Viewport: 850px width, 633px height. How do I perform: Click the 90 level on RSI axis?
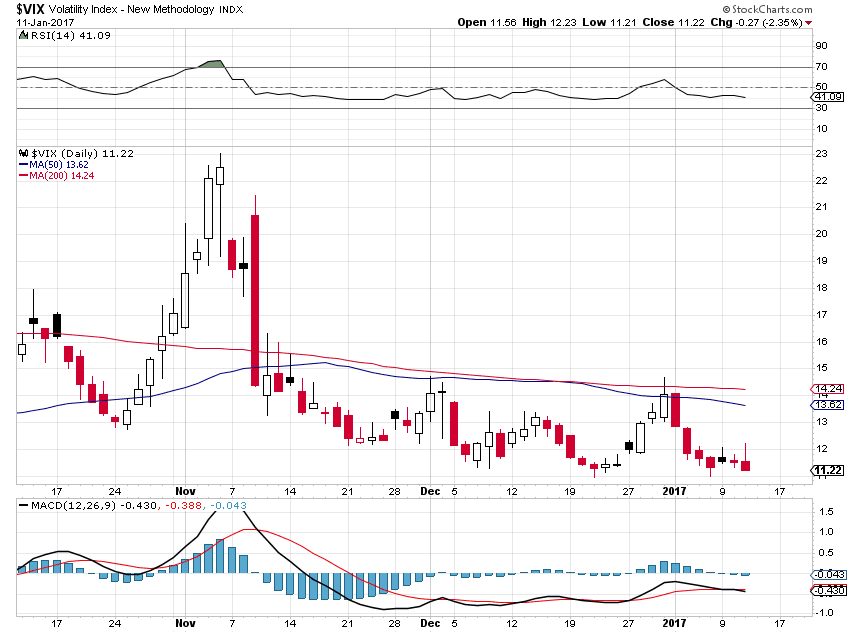tap(822, 46)
